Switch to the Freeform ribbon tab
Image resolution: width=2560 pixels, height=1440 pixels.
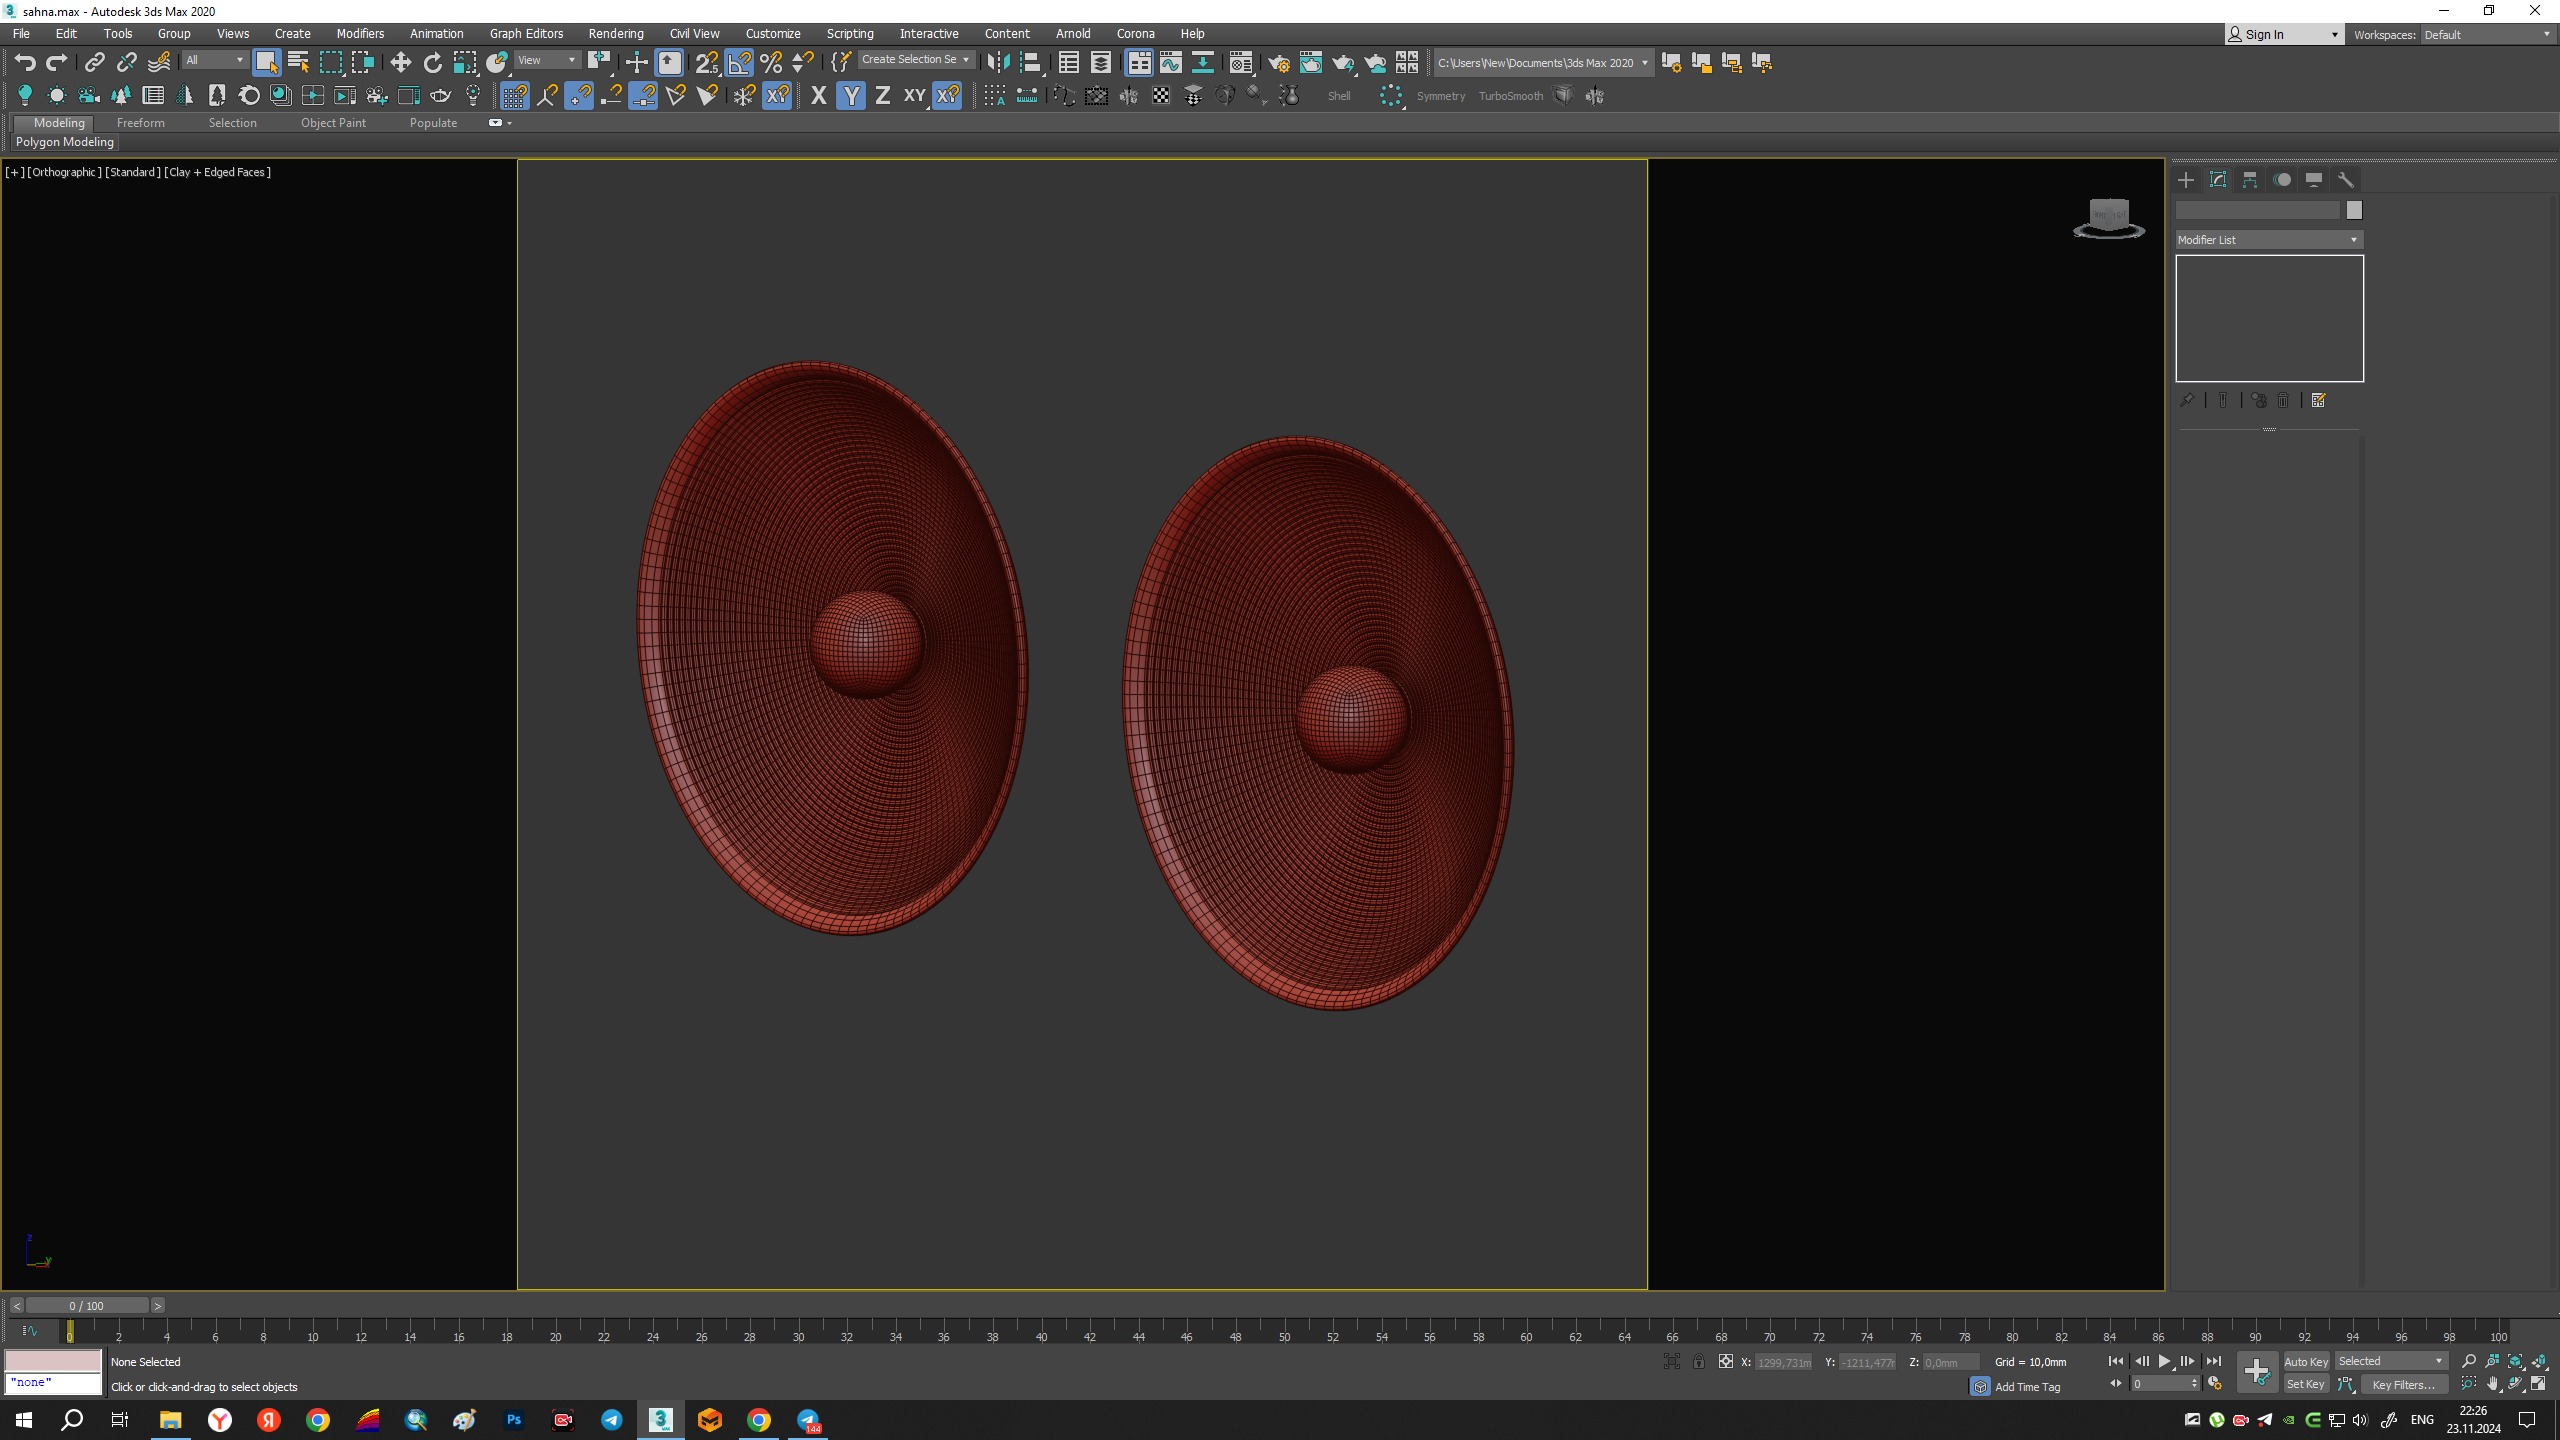coord(140,123)
